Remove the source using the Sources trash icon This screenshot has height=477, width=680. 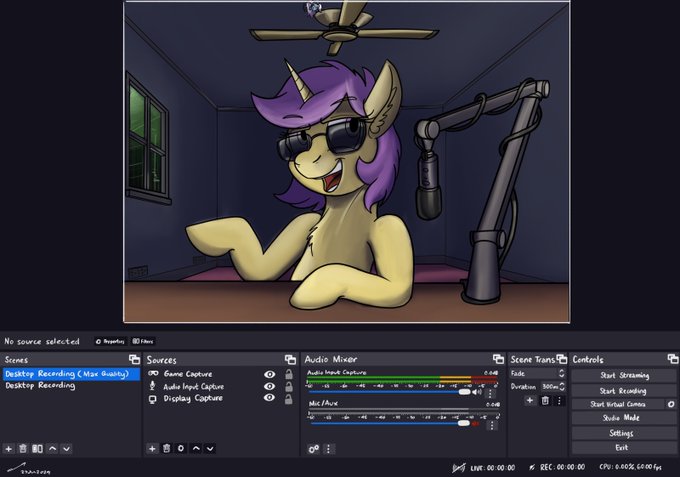(167, 448)
